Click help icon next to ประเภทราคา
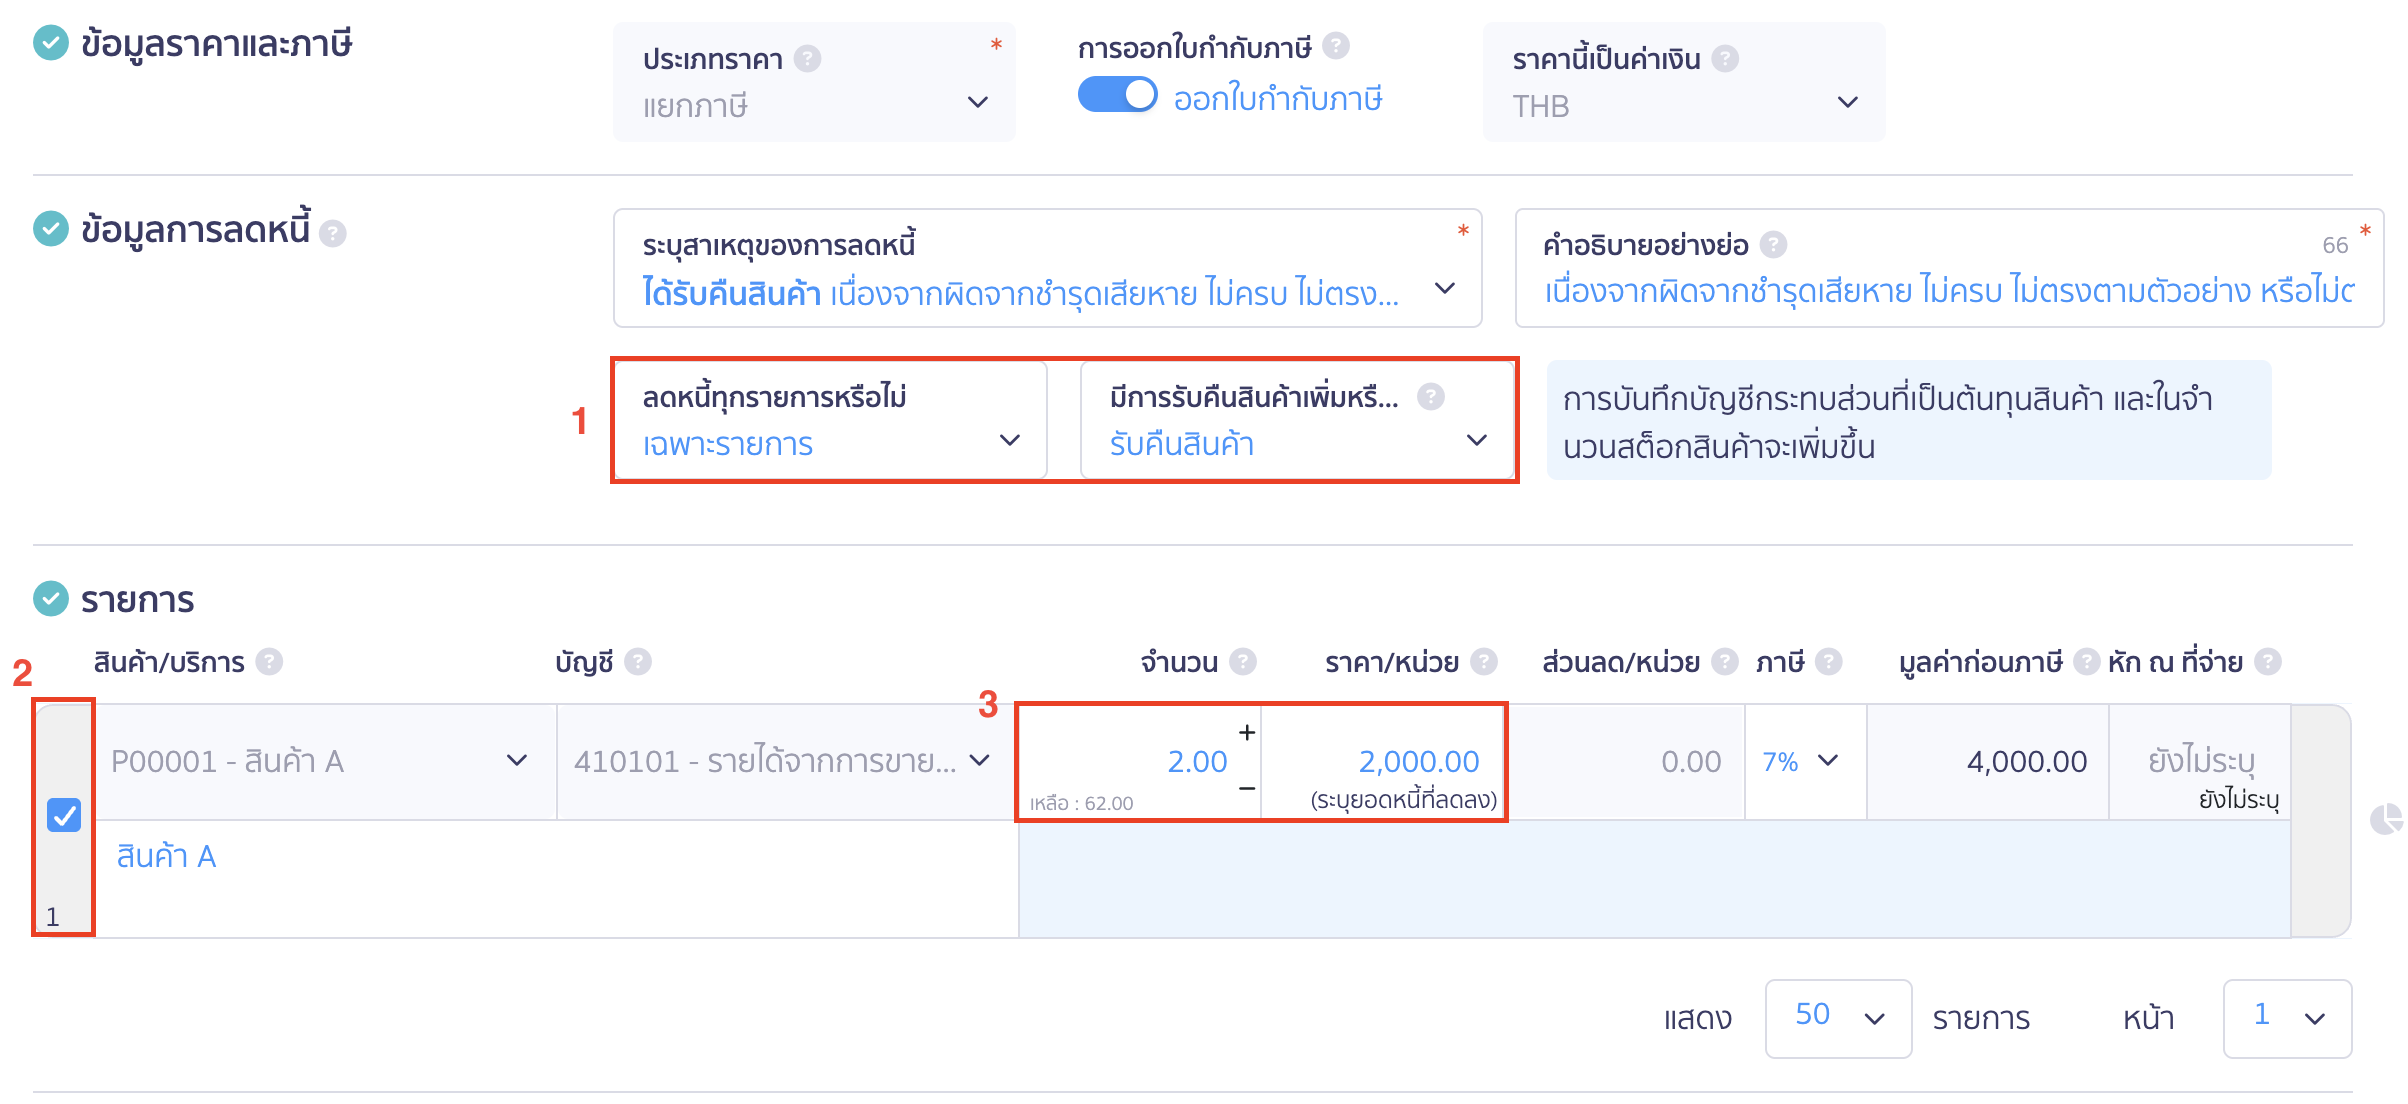Viewport: 2408px width, 1104px height. pos(808,59)
